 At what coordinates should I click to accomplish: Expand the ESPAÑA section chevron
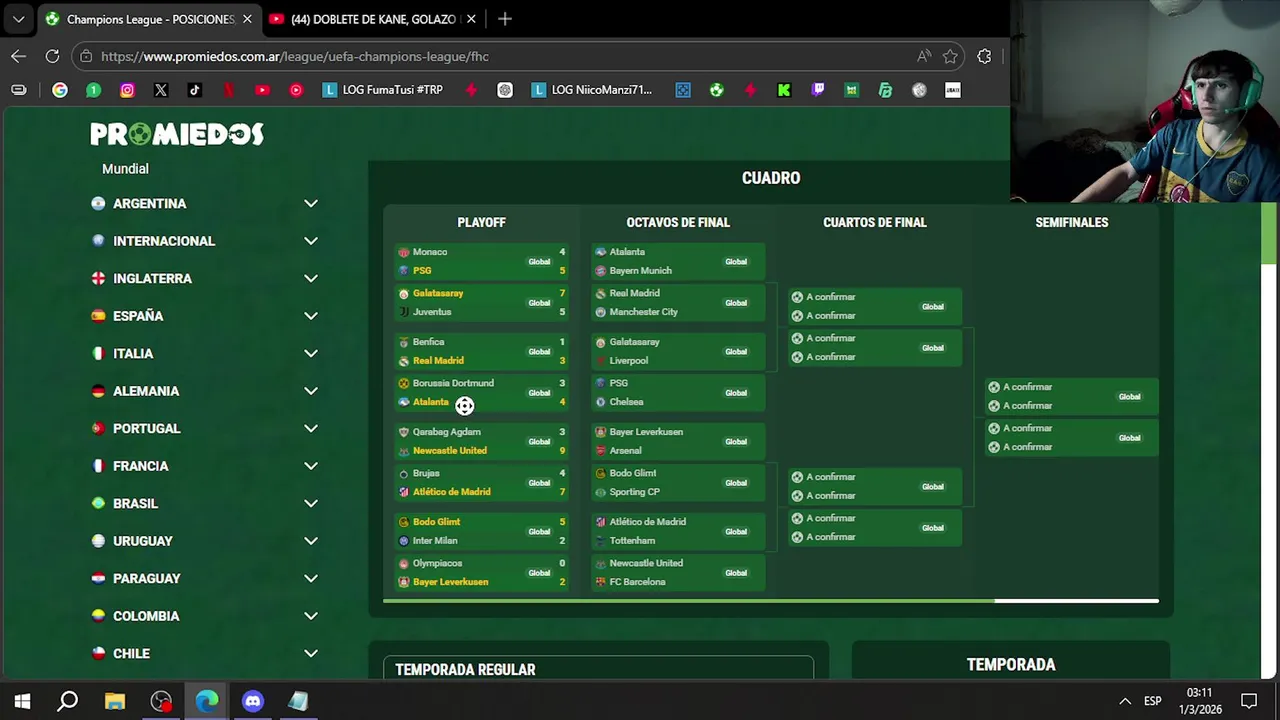point(311,316)
